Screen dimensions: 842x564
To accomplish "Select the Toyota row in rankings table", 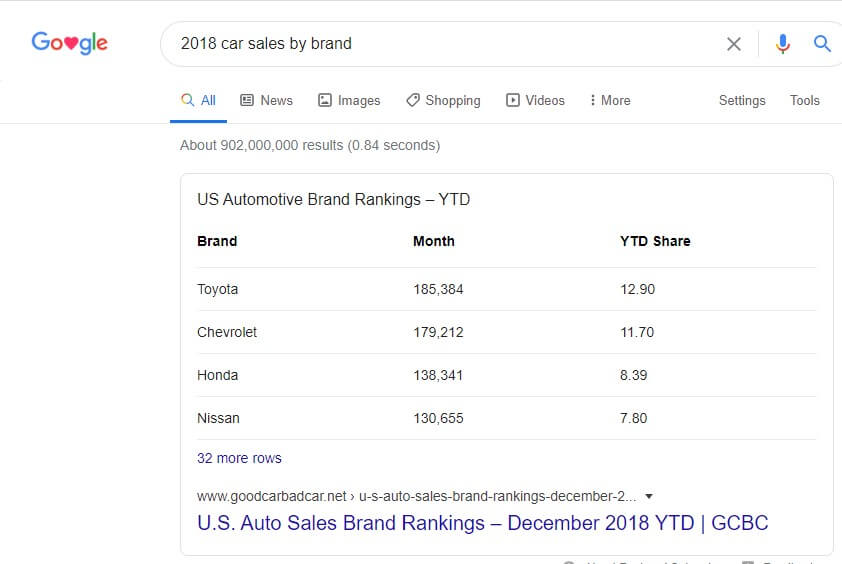I will coord(506,289).
